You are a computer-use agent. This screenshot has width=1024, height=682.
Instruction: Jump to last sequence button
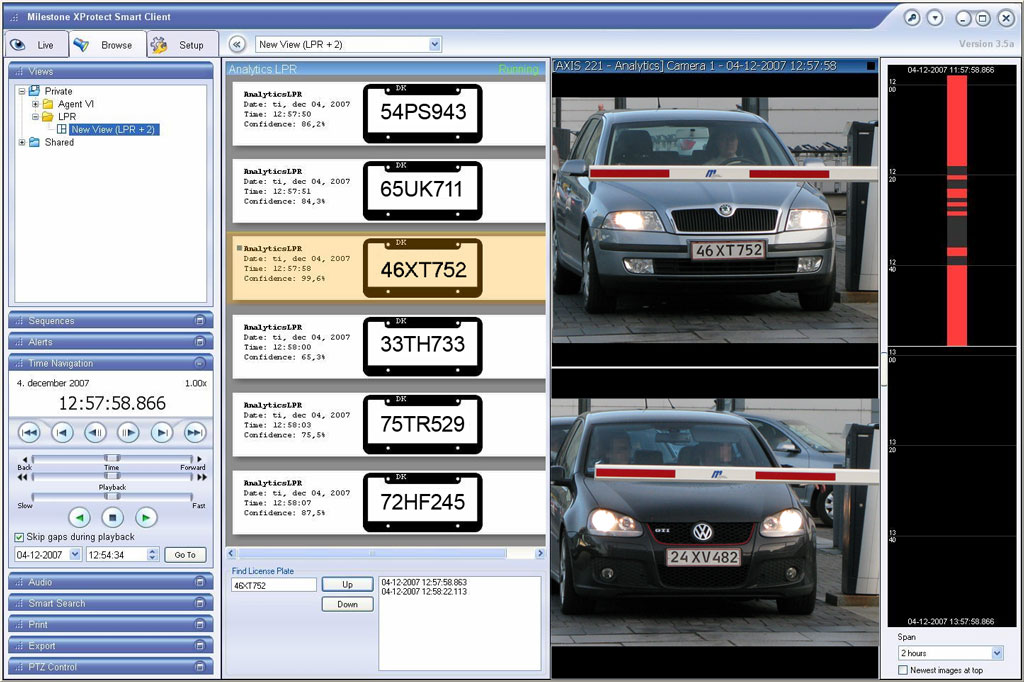pos(195,432)
